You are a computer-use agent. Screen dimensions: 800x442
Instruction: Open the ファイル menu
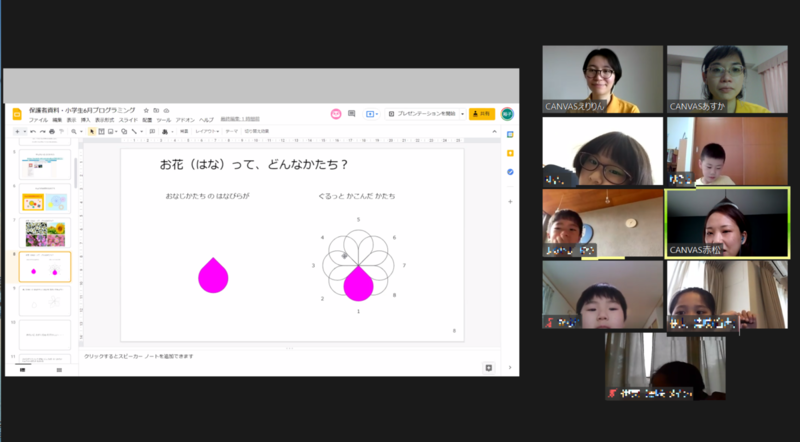coord(38,120)
